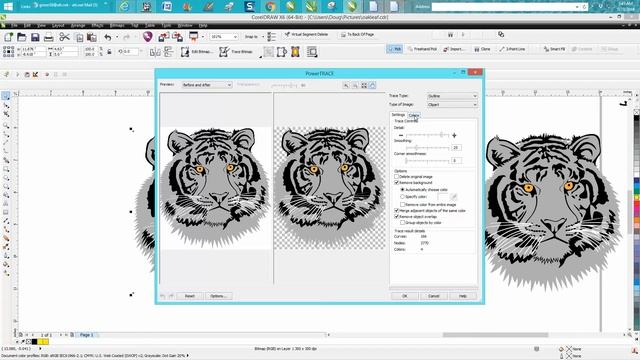Click the Wrap text icon on property bar
The height and width of the screenshot is (360, 640).
click(x=312, y=52)
